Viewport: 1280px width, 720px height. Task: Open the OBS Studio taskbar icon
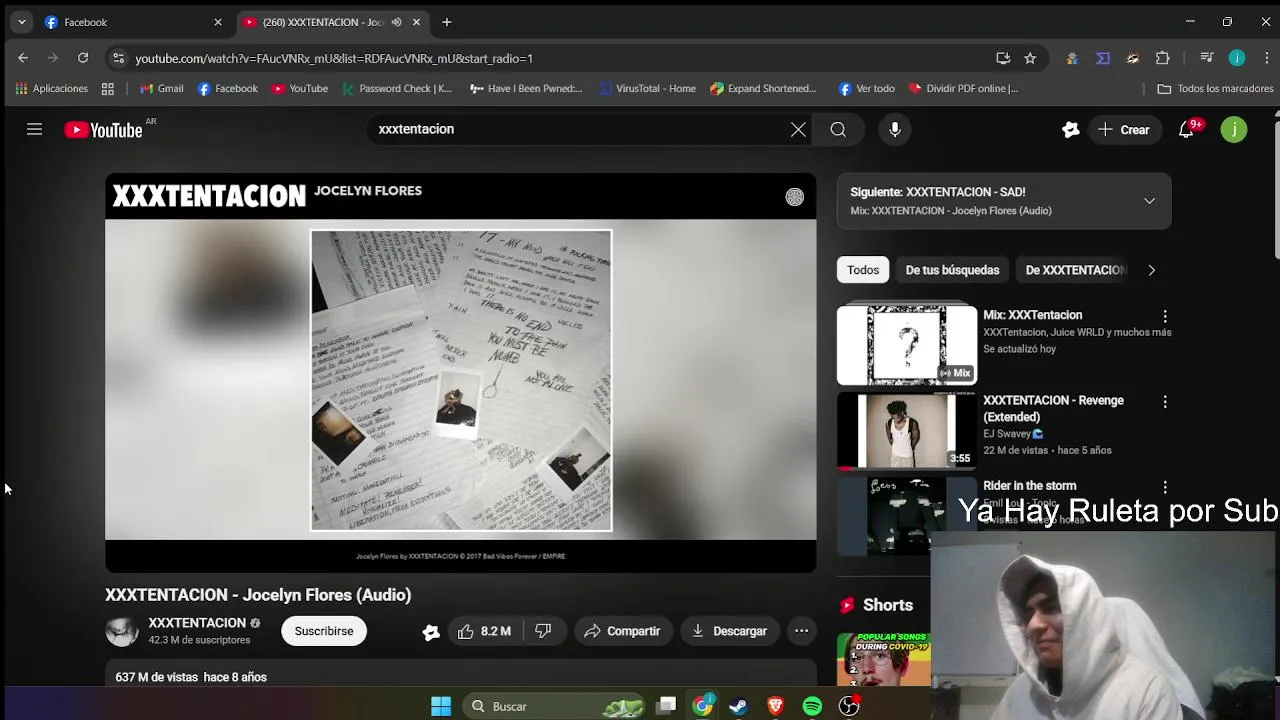(849, 706)
